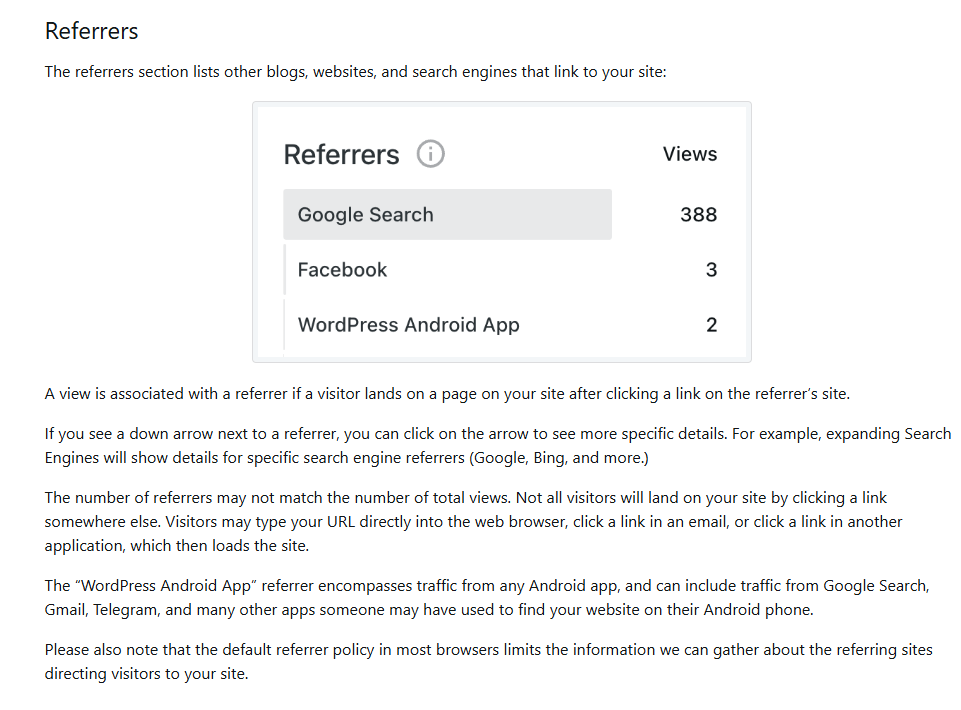Click WordPress Android App's view count of 2

[711, 325]
